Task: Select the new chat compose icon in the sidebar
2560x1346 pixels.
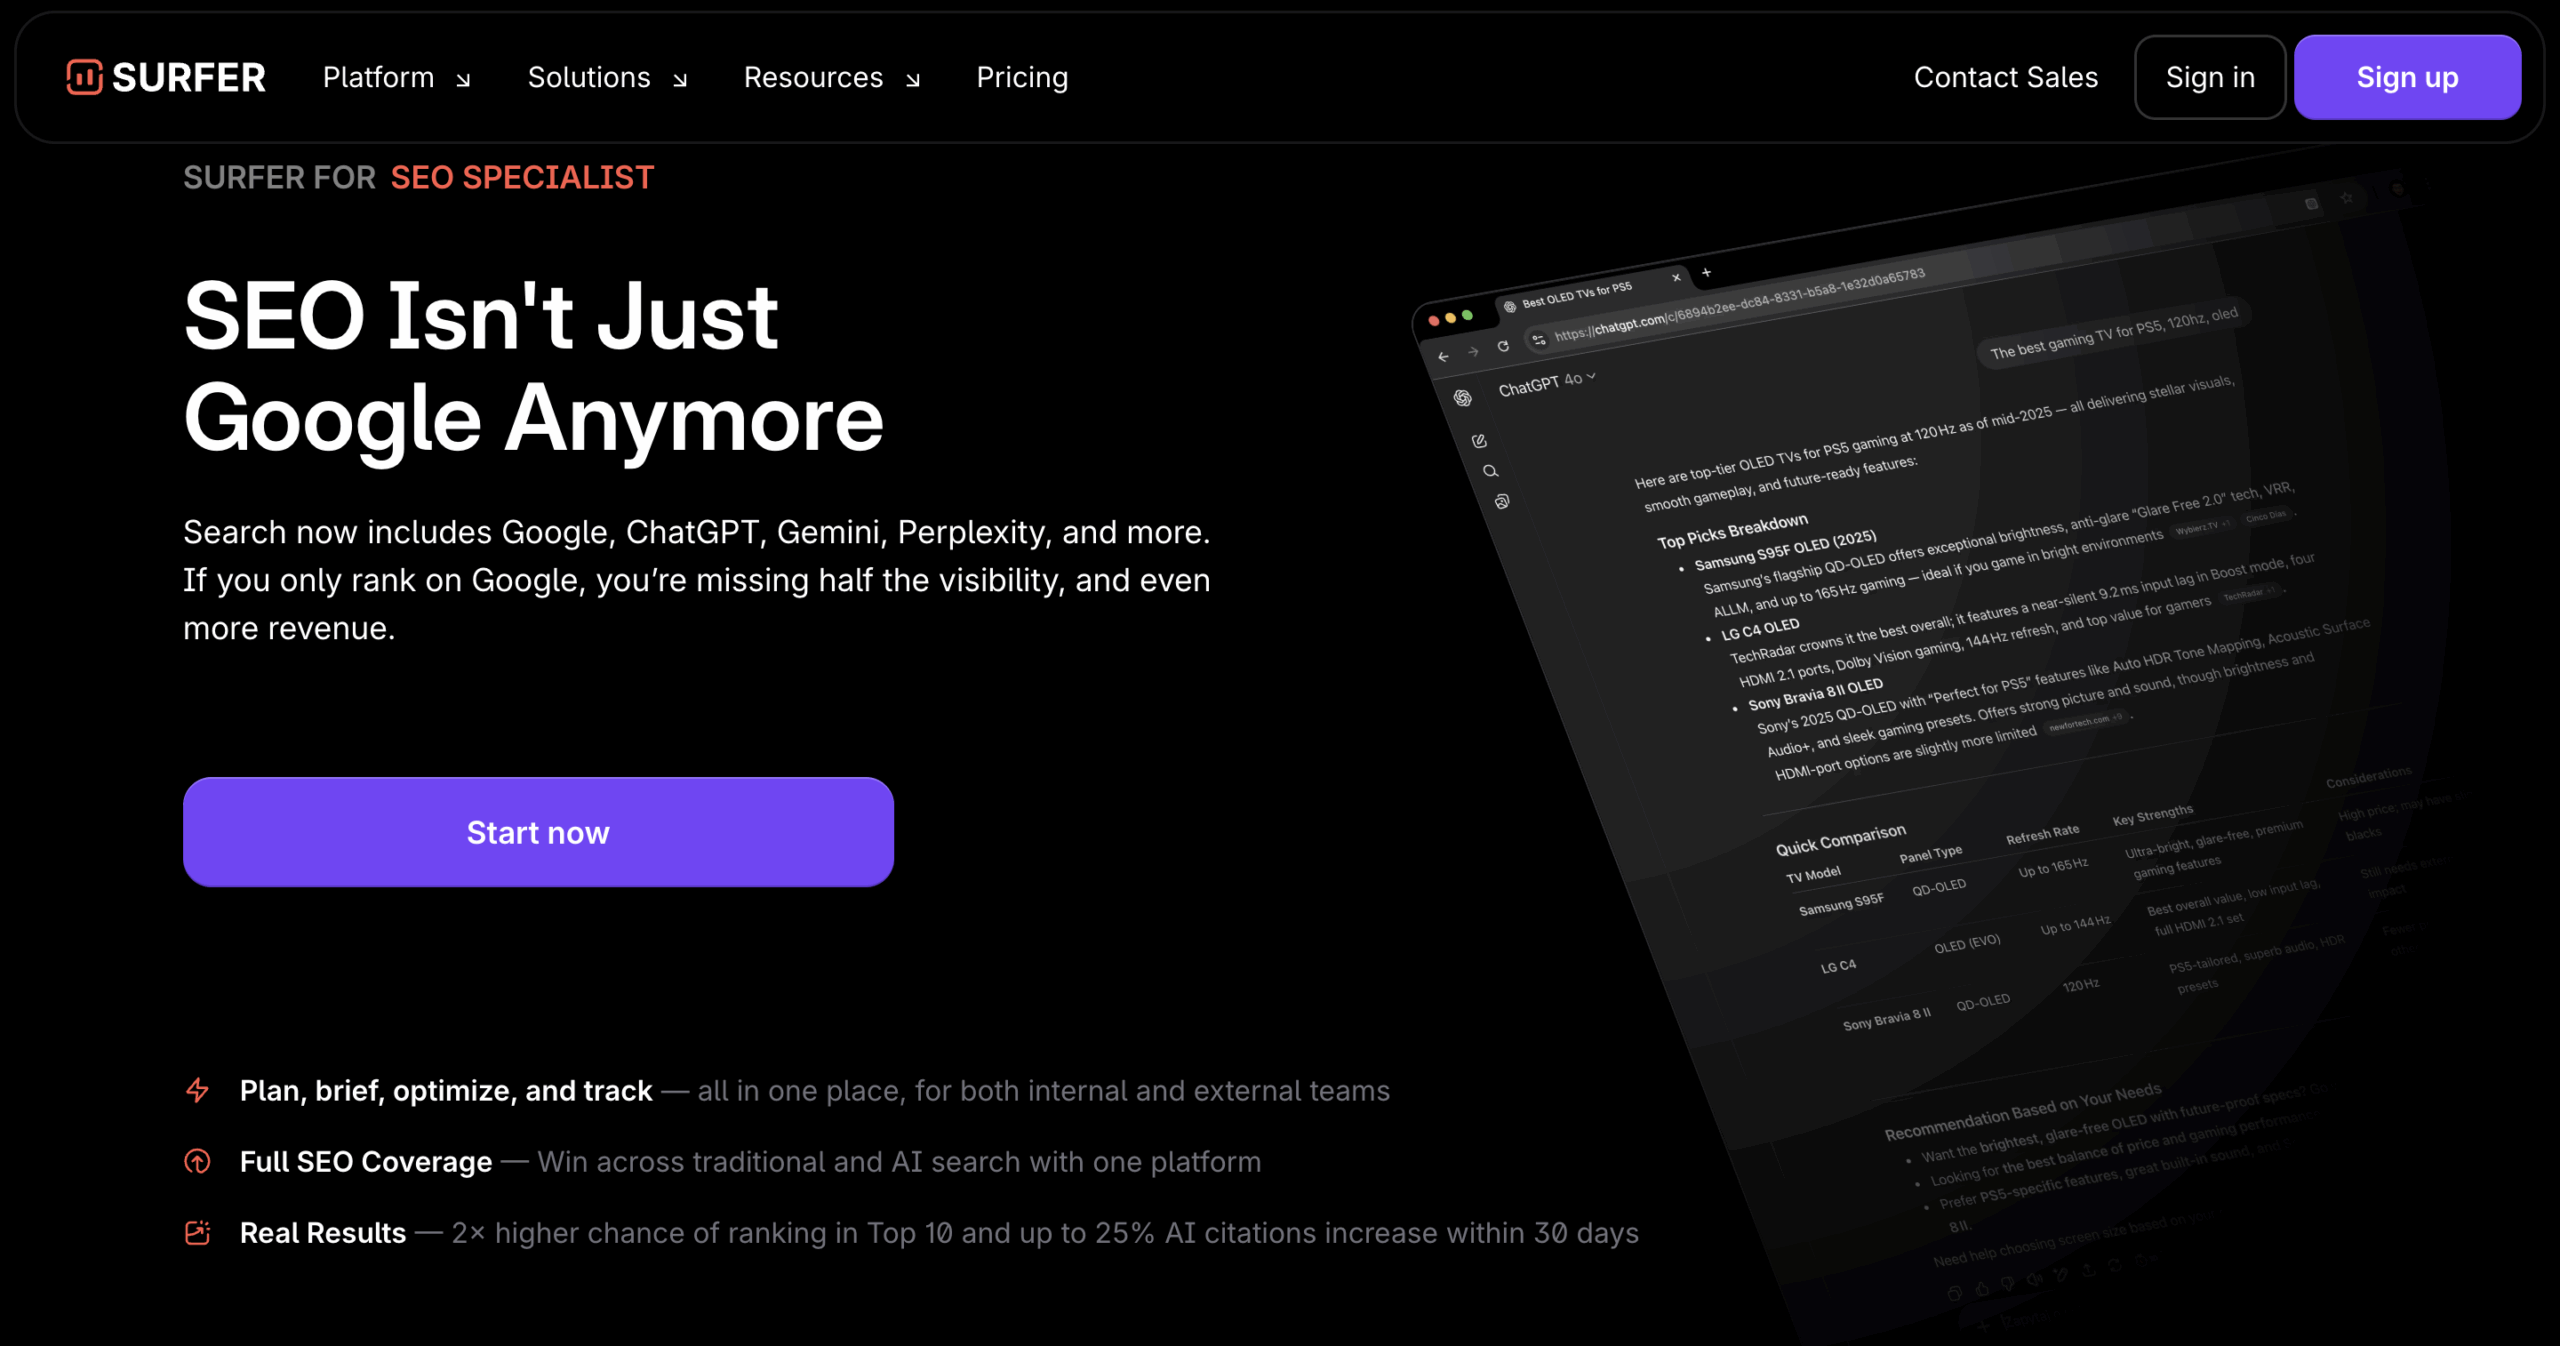Action: tap(1480, 440)
